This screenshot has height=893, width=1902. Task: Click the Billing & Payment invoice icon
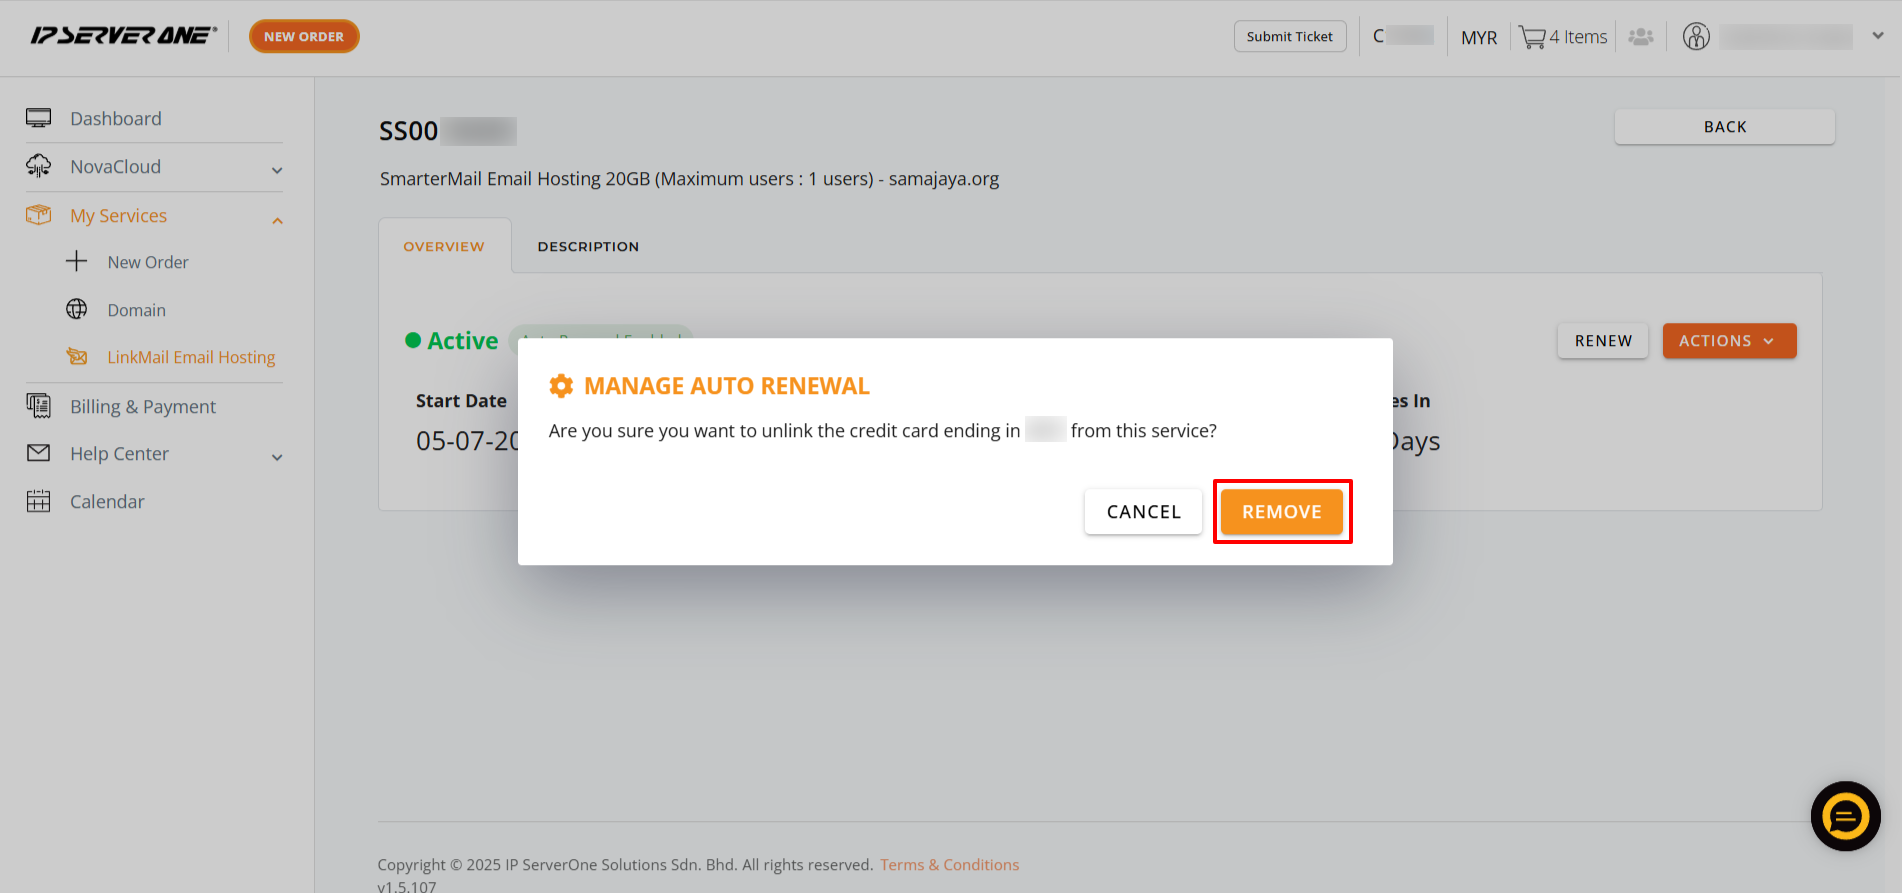(38, 405)
